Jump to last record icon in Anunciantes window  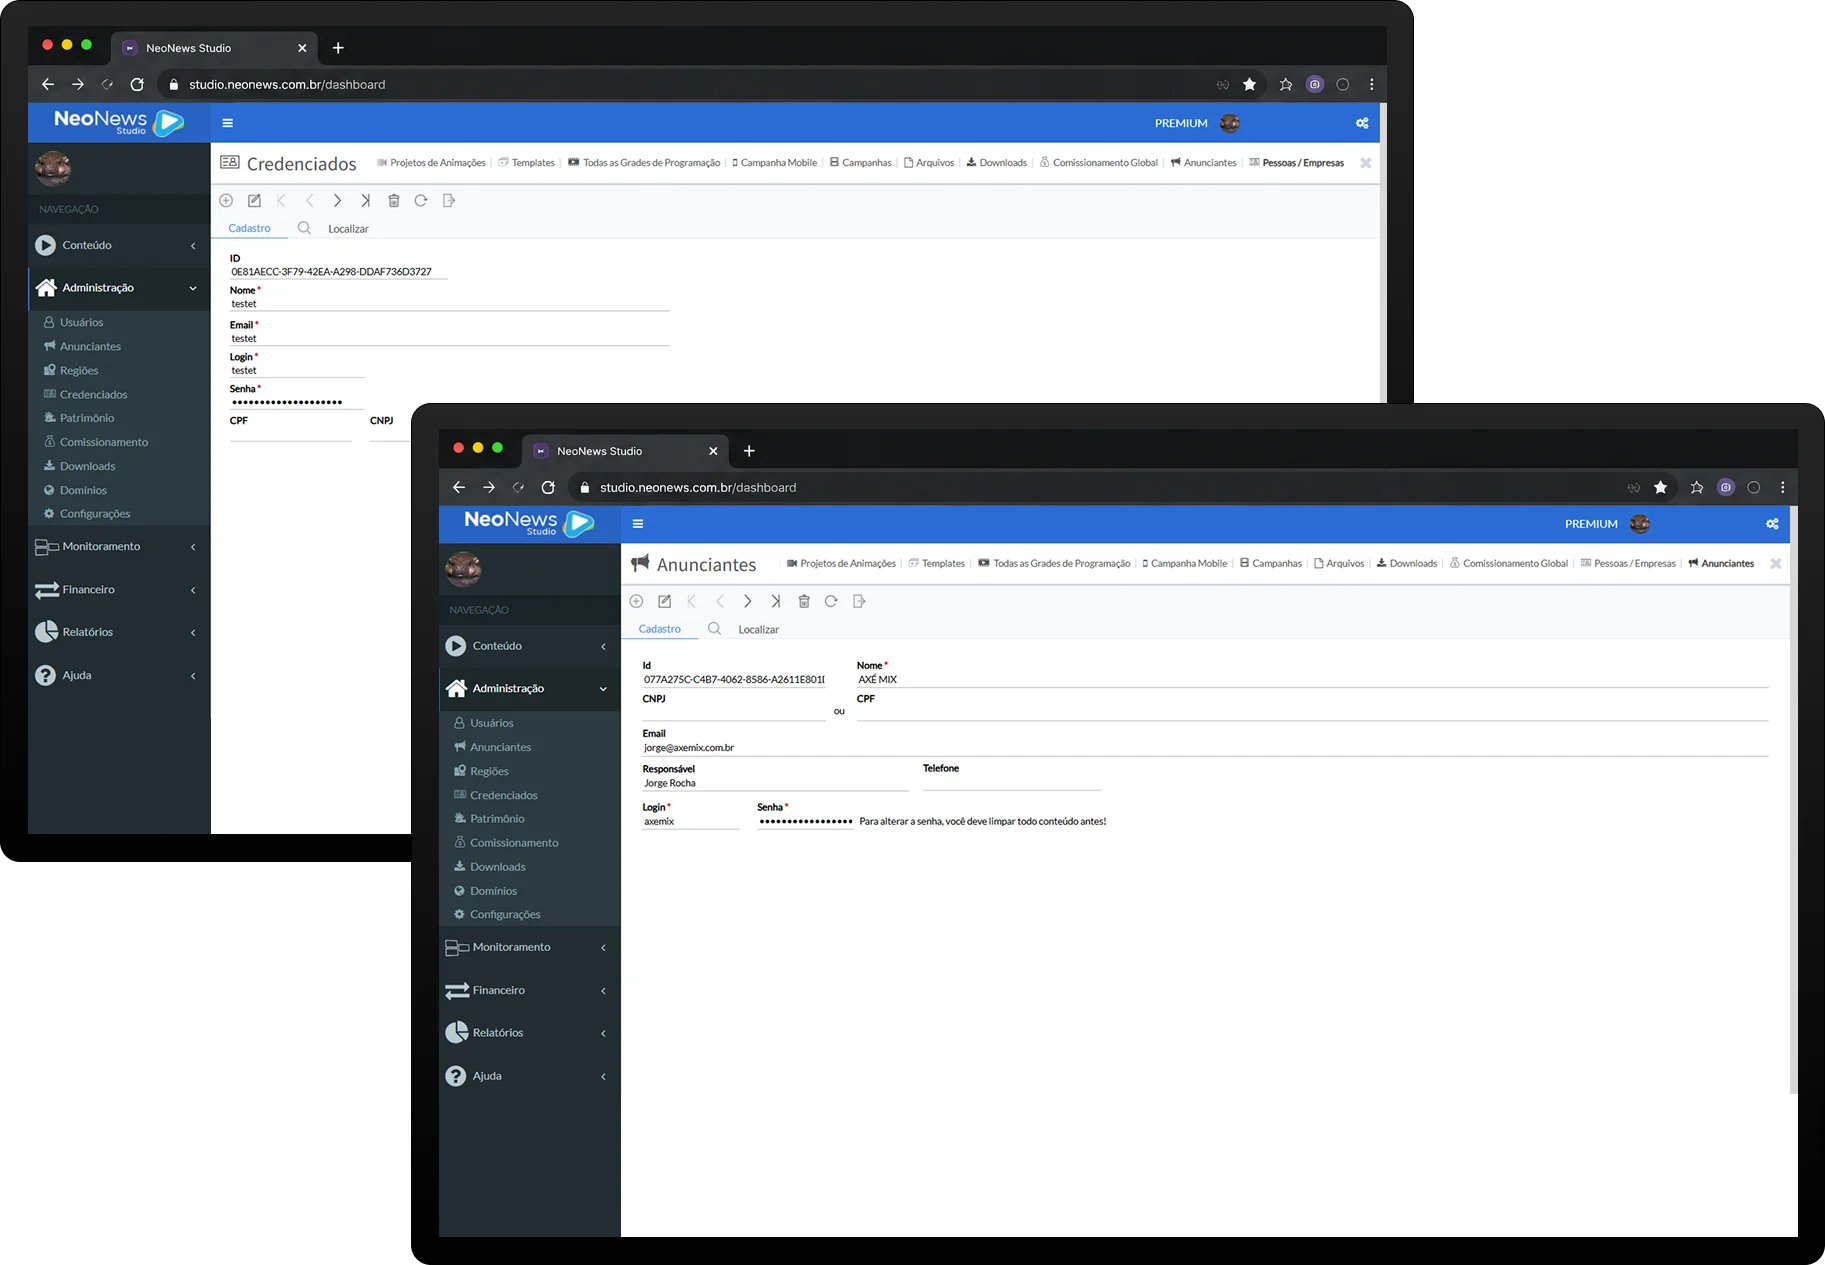point(775,601)
